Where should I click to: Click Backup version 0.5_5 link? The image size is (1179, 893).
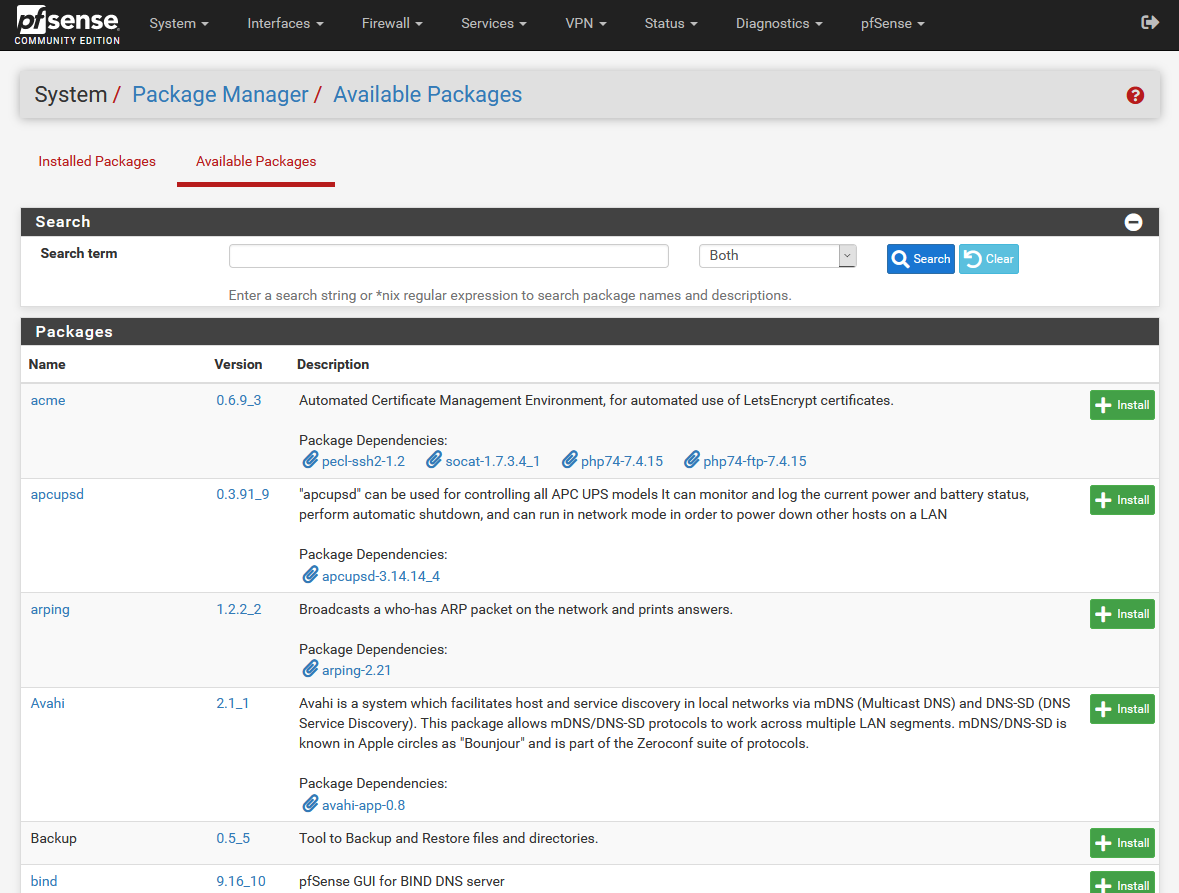233,838
